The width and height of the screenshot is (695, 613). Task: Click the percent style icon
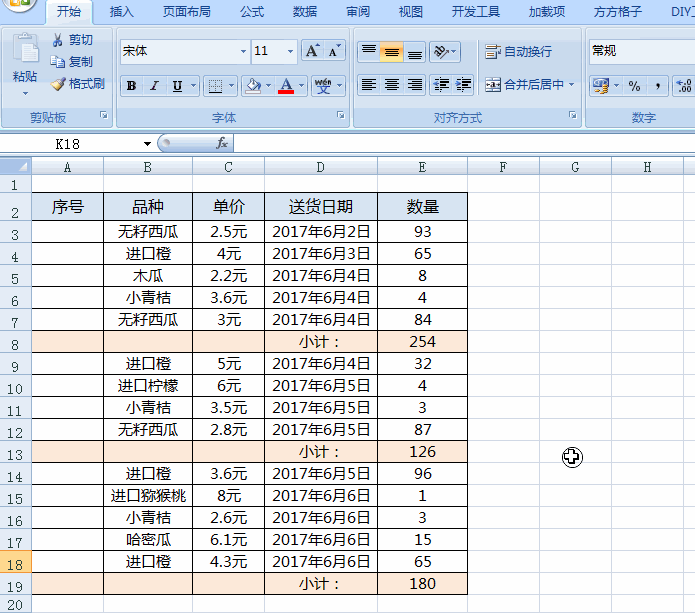pos(634,86)
